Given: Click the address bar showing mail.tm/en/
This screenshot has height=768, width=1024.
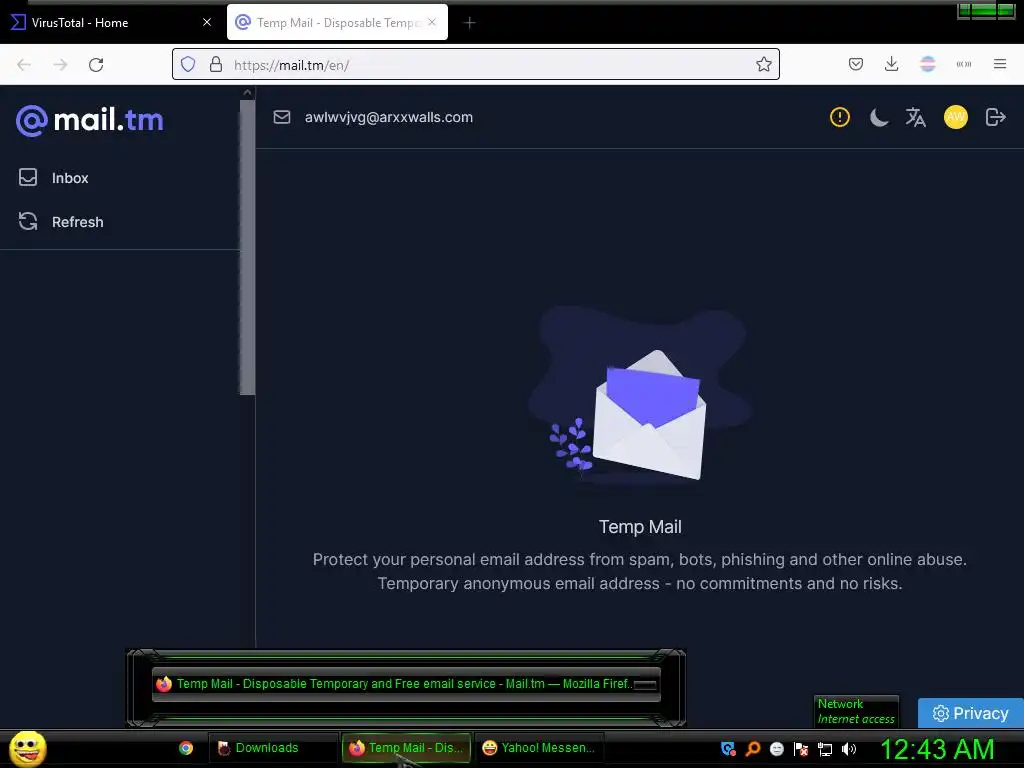Looking at the screenshot, I should tap(475, 64).
